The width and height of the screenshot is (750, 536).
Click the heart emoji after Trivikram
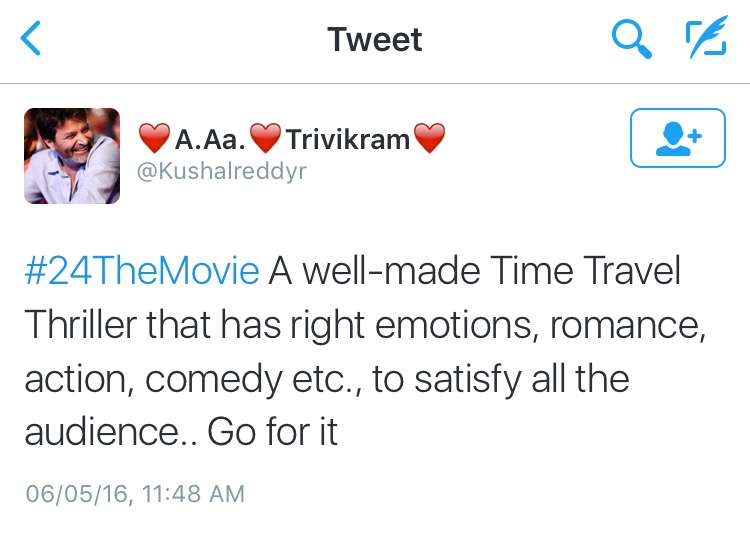pyautogui.click(x=428, y=138)
